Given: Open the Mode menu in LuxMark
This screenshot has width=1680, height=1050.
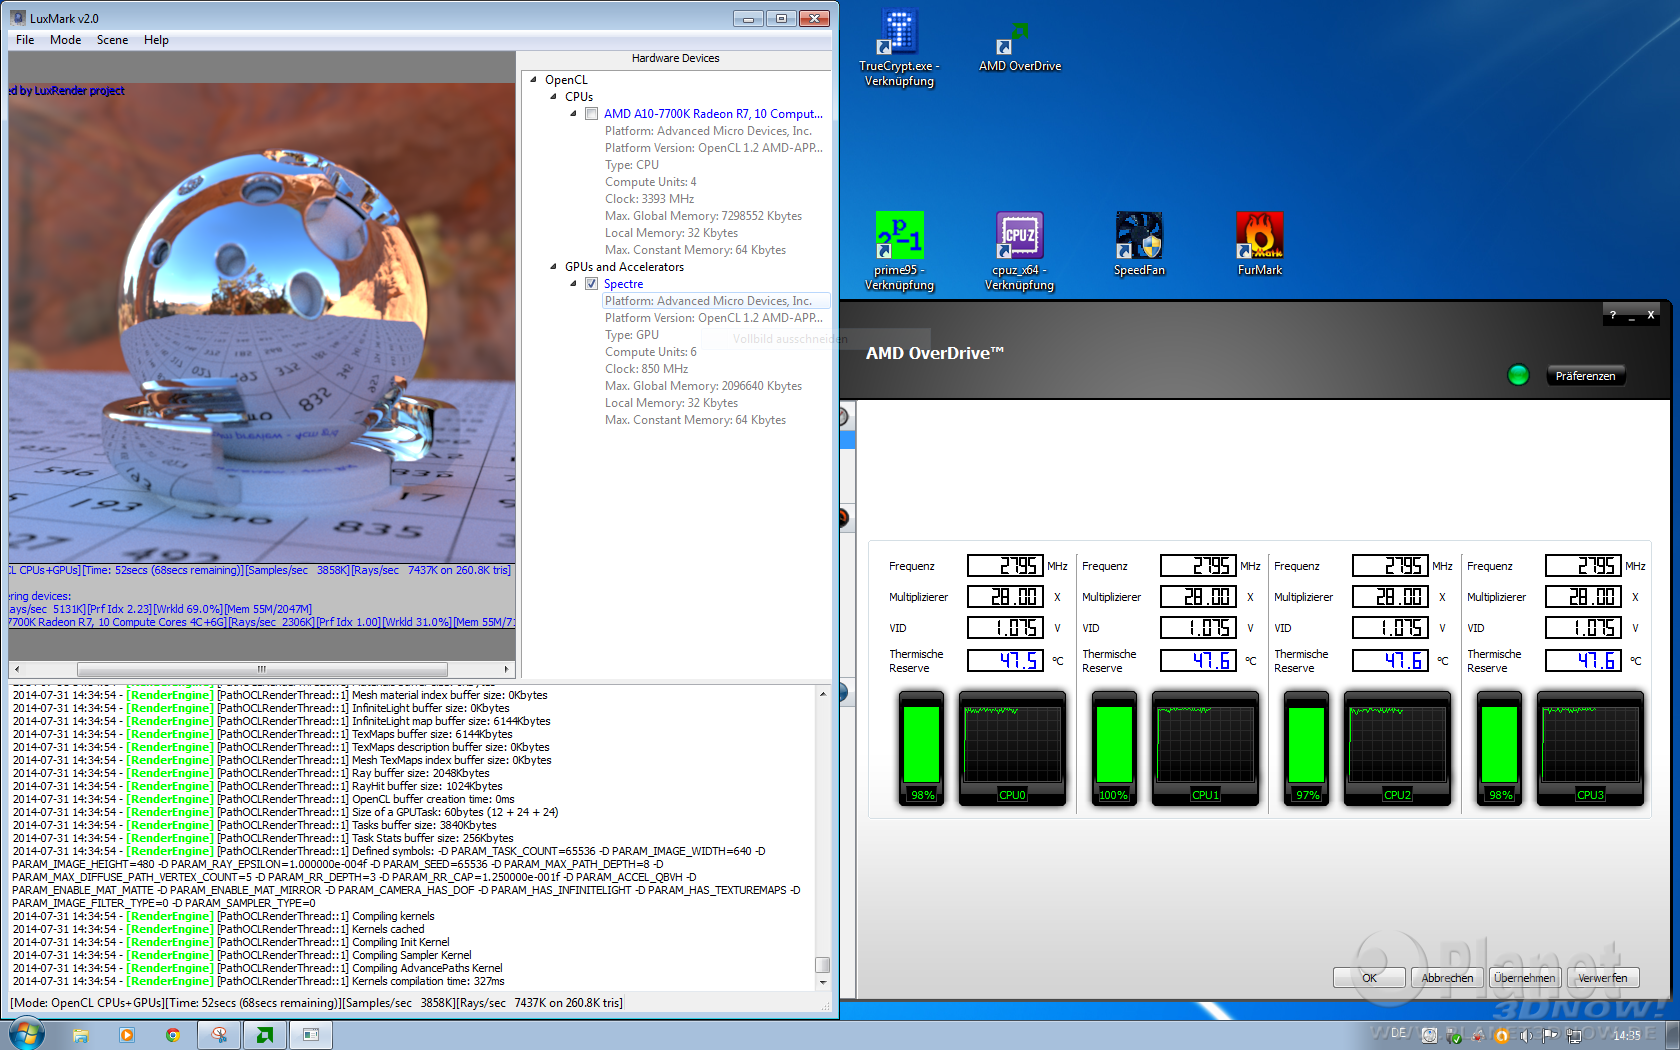Looking at the screenshot, I should click(x=66, y=40).
